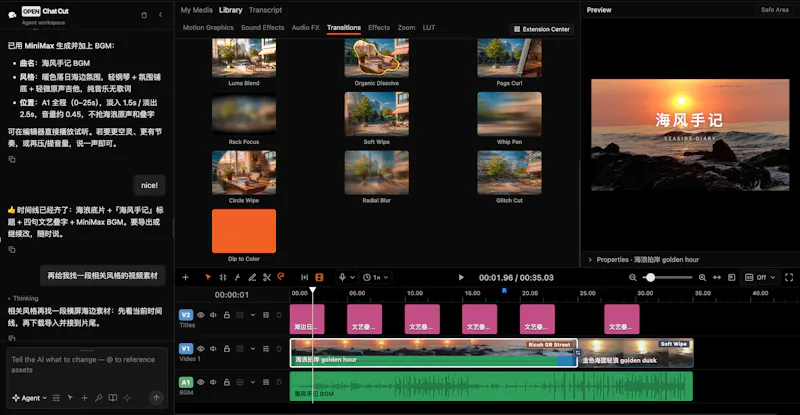Screen dimensions: 800x415
Task: Expand the V2 track chevron
Action: [x=253, y=315]
